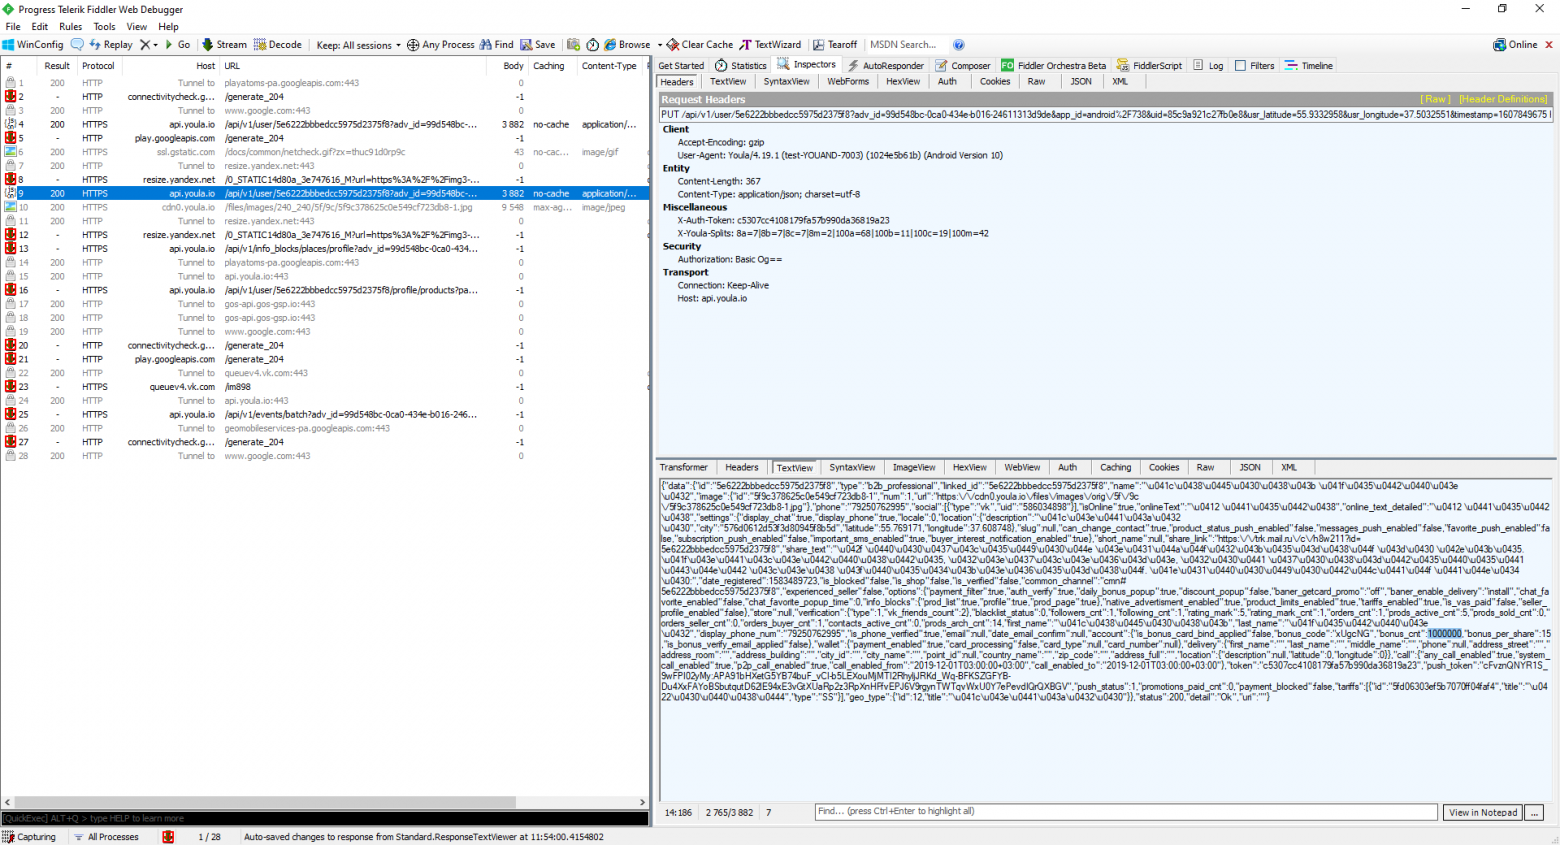
Task: Sort sessions by Protocol column header
Action: tap(98, 66)
